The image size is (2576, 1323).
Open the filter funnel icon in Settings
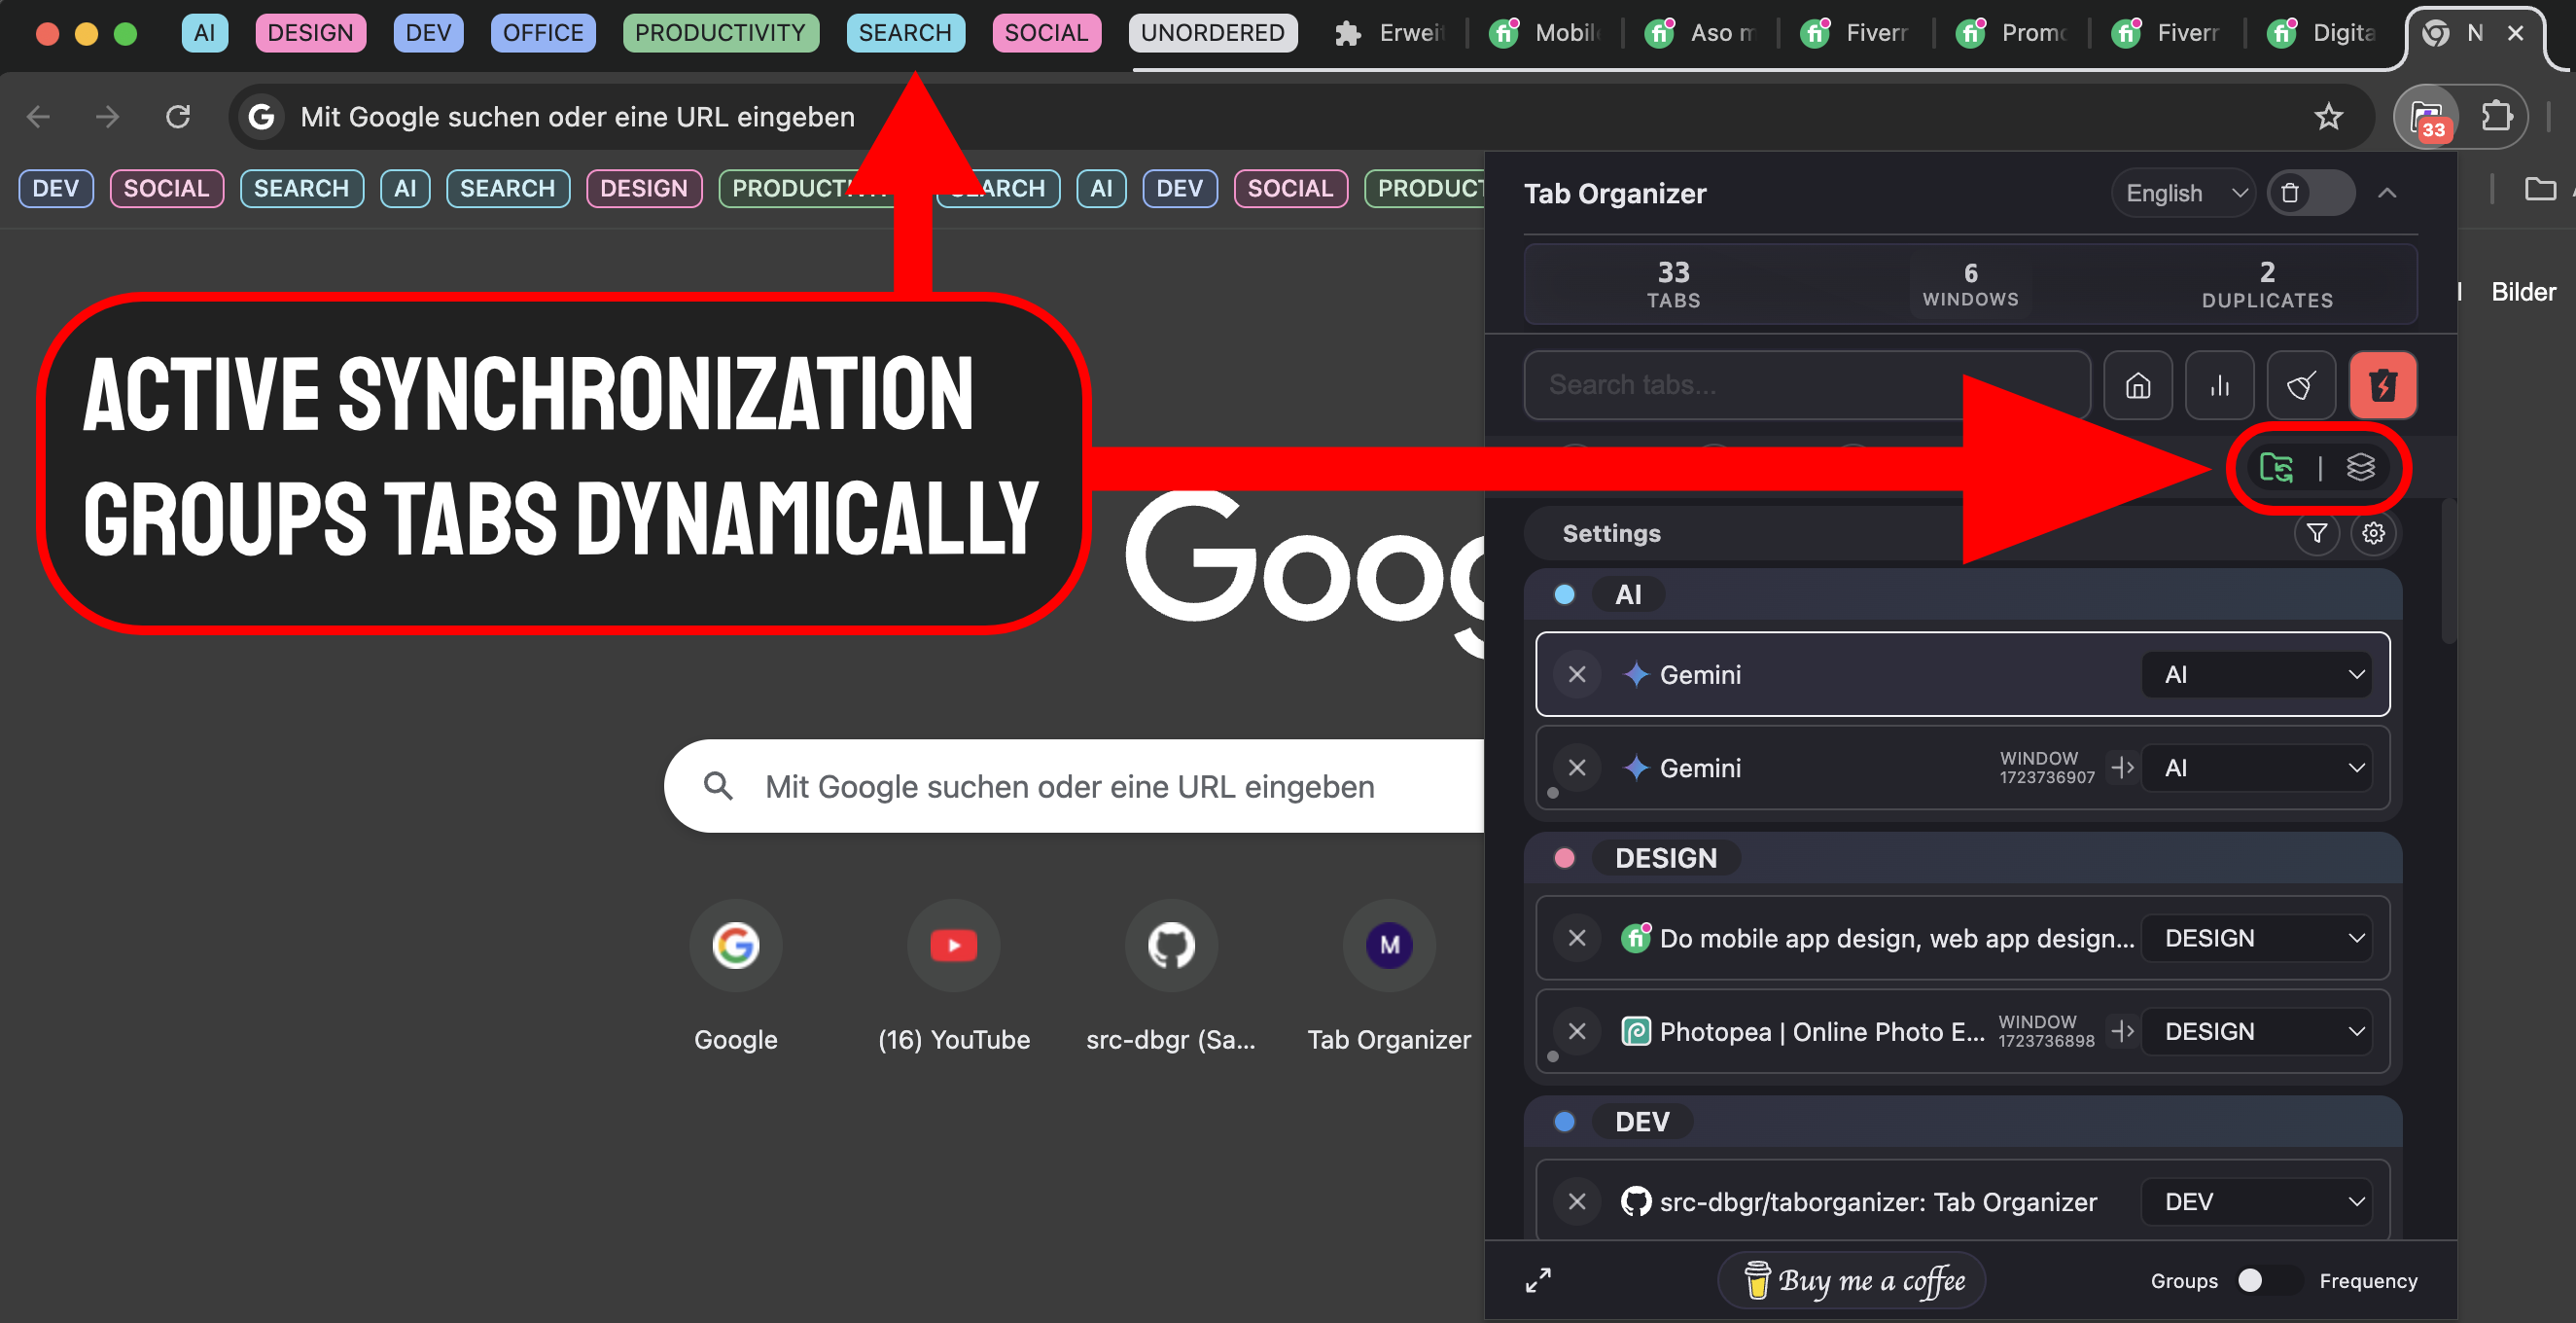tap(2318, 533)
